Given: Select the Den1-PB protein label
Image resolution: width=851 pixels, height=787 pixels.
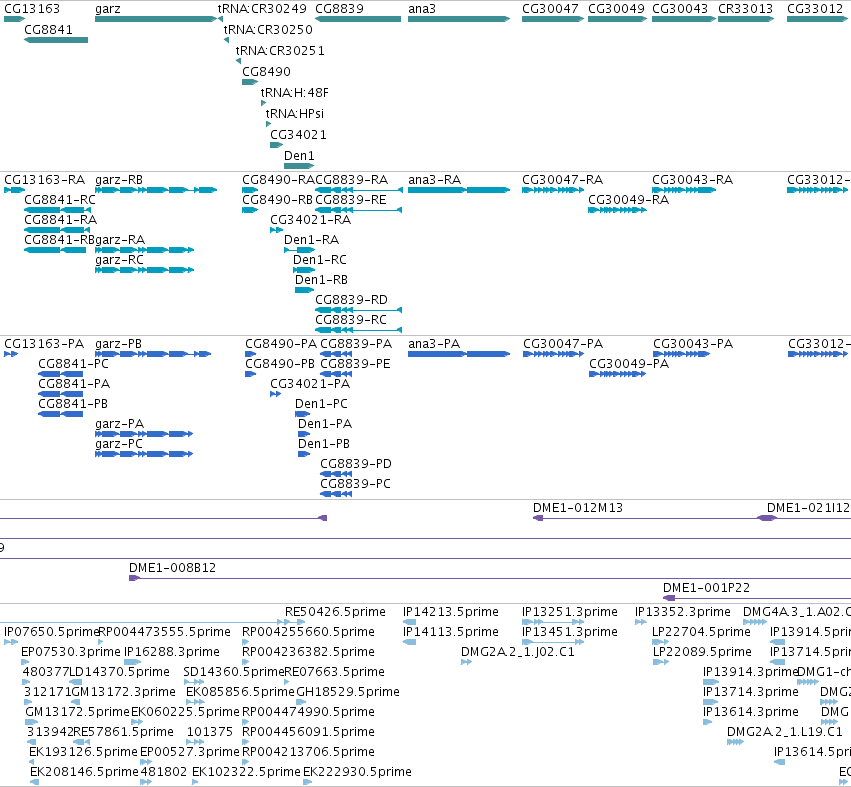Looking at the screenshot, I should 324,444.
